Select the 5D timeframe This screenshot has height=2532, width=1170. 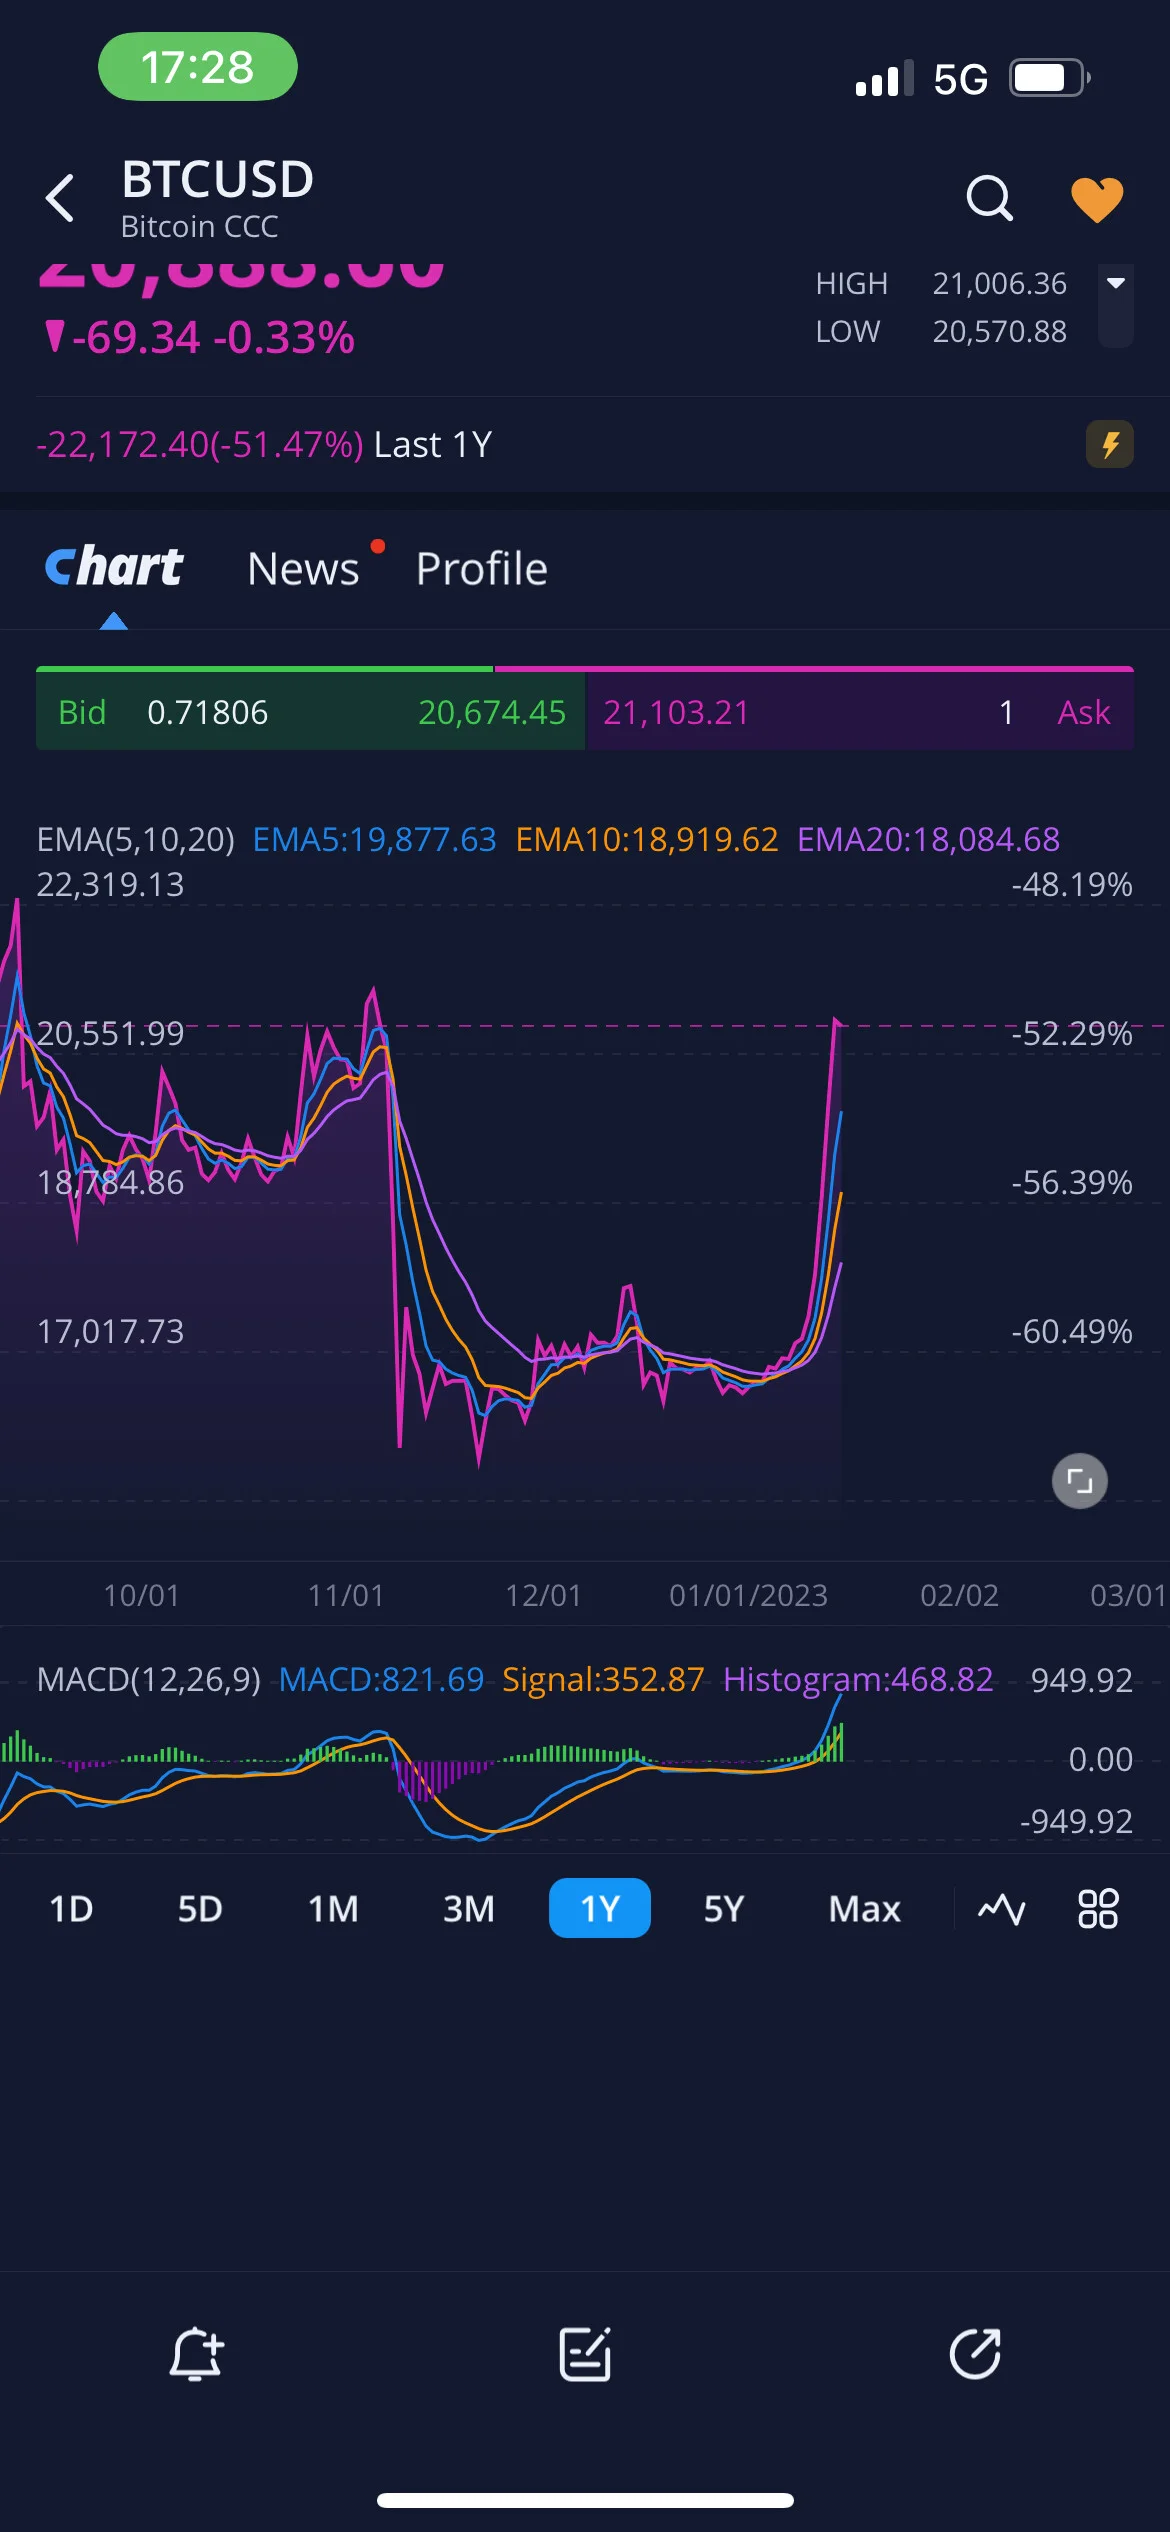200,1908
